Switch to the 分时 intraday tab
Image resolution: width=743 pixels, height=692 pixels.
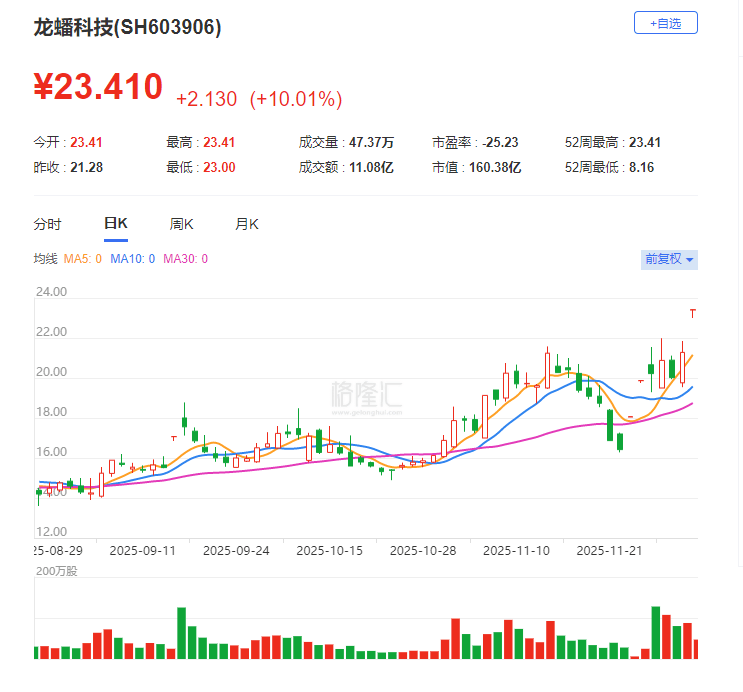(x=47, y=224)
